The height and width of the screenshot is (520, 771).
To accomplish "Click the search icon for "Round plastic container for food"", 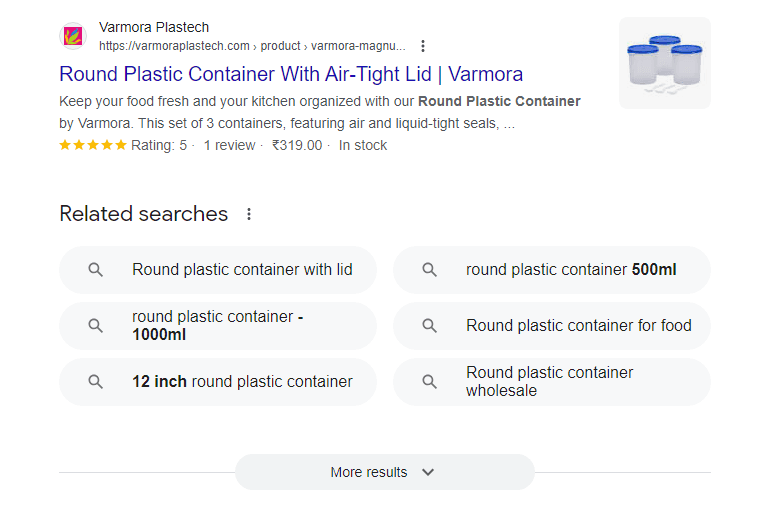I will [430, 326].
